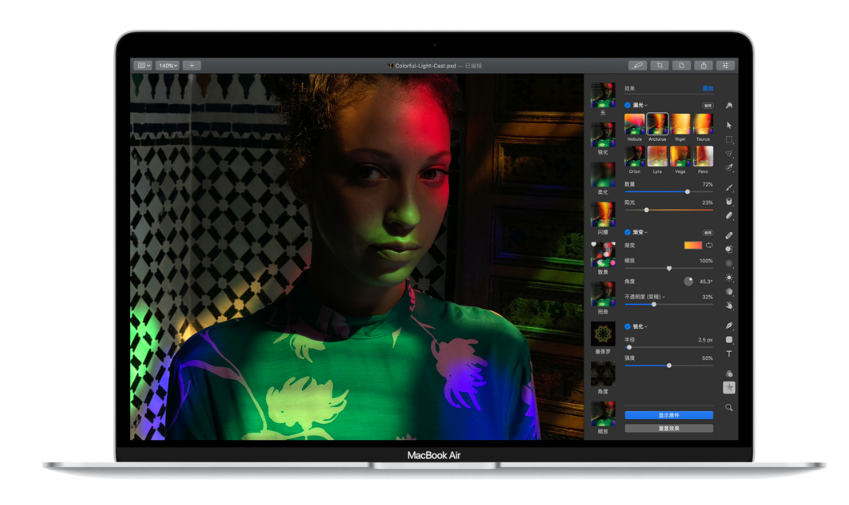This screenshot has width=849, height=505.
Task: Click the plus Add button in toolbar
Action: click(x=192, y=65)
